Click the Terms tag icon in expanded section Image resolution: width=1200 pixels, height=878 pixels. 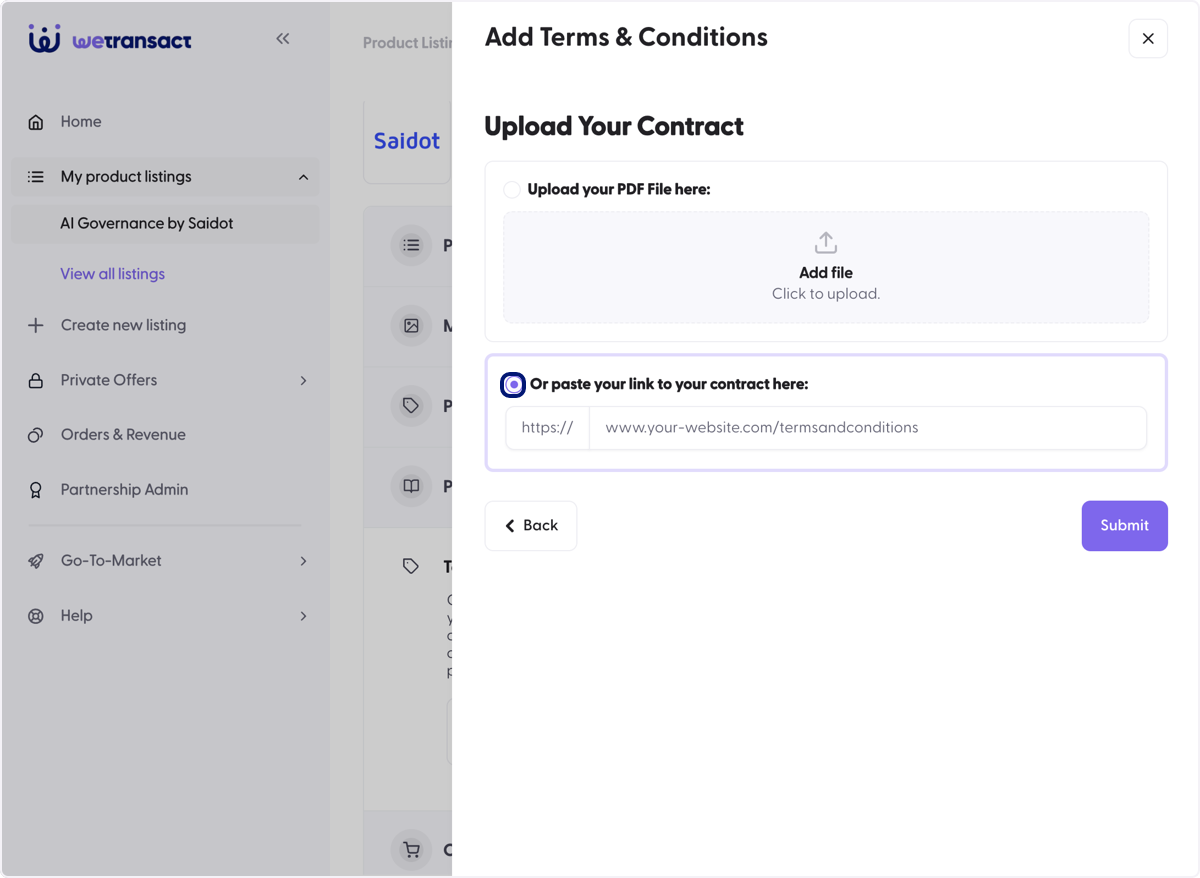411,566
